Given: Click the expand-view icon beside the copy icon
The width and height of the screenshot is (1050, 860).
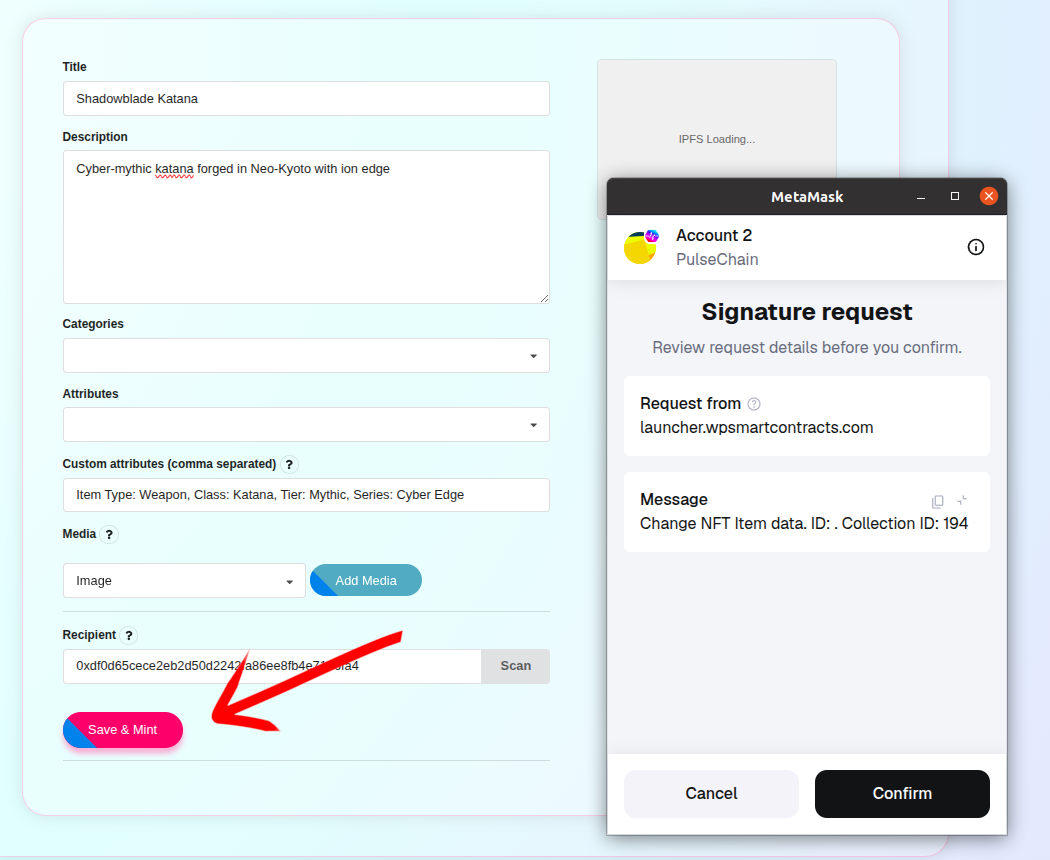Looking at the screenshot, I should (961, 501).
